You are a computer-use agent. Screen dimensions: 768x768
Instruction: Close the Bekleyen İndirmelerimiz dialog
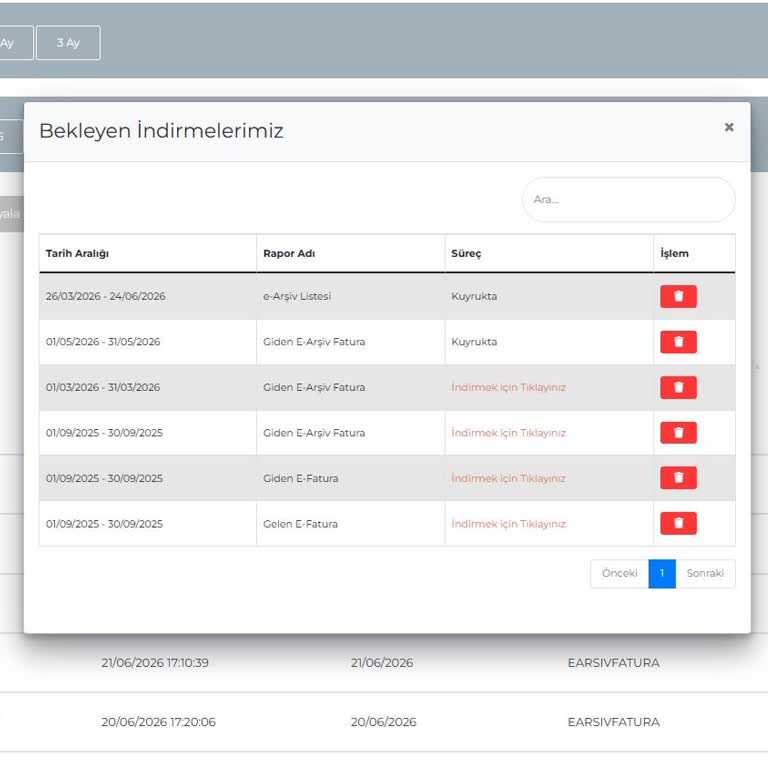coord(729,127)
